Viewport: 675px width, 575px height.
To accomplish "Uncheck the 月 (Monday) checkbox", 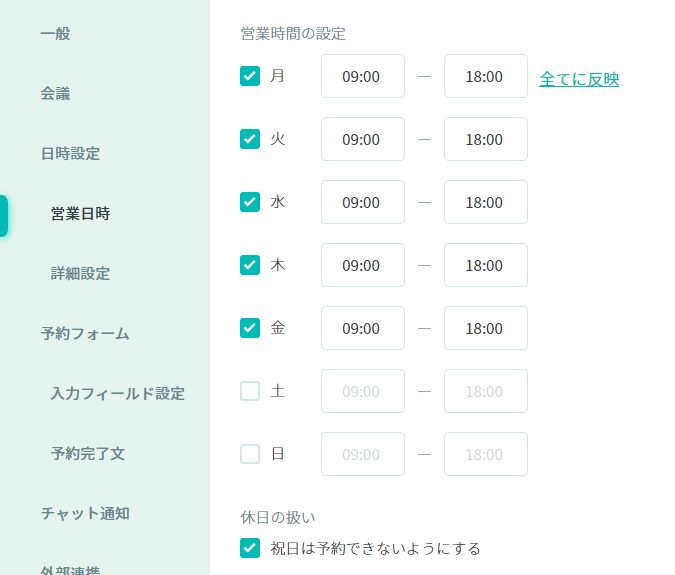I will coord(250,76).
